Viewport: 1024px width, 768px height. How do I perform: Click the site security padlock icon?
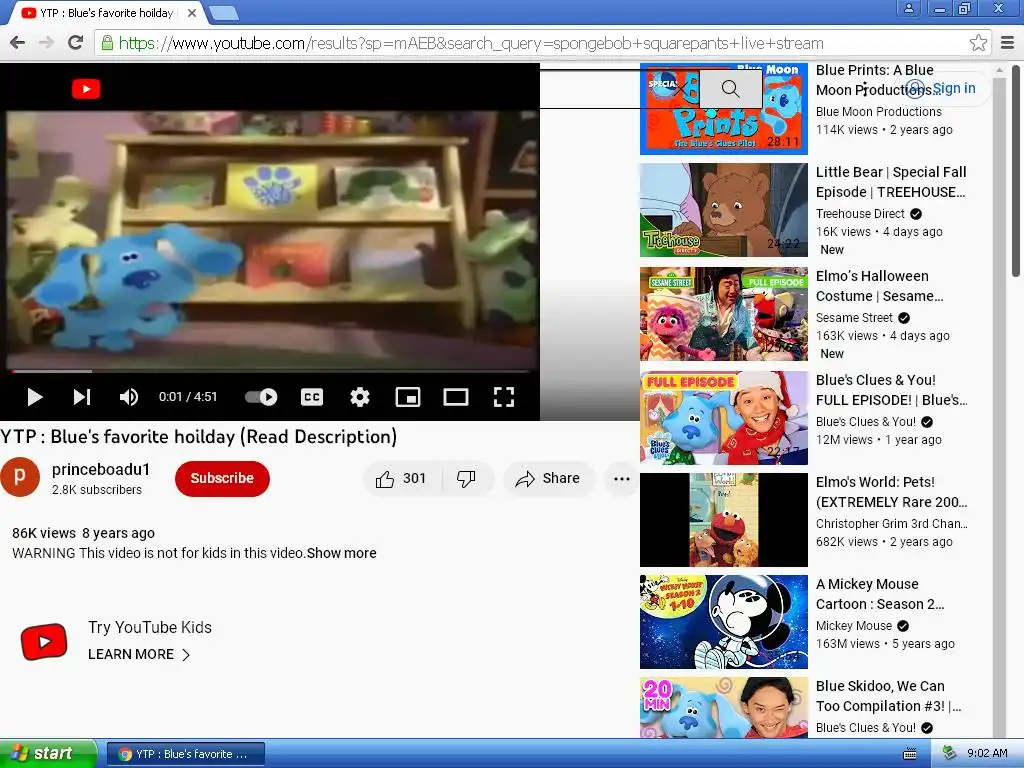pyautogui.click(x=107, y=43)
